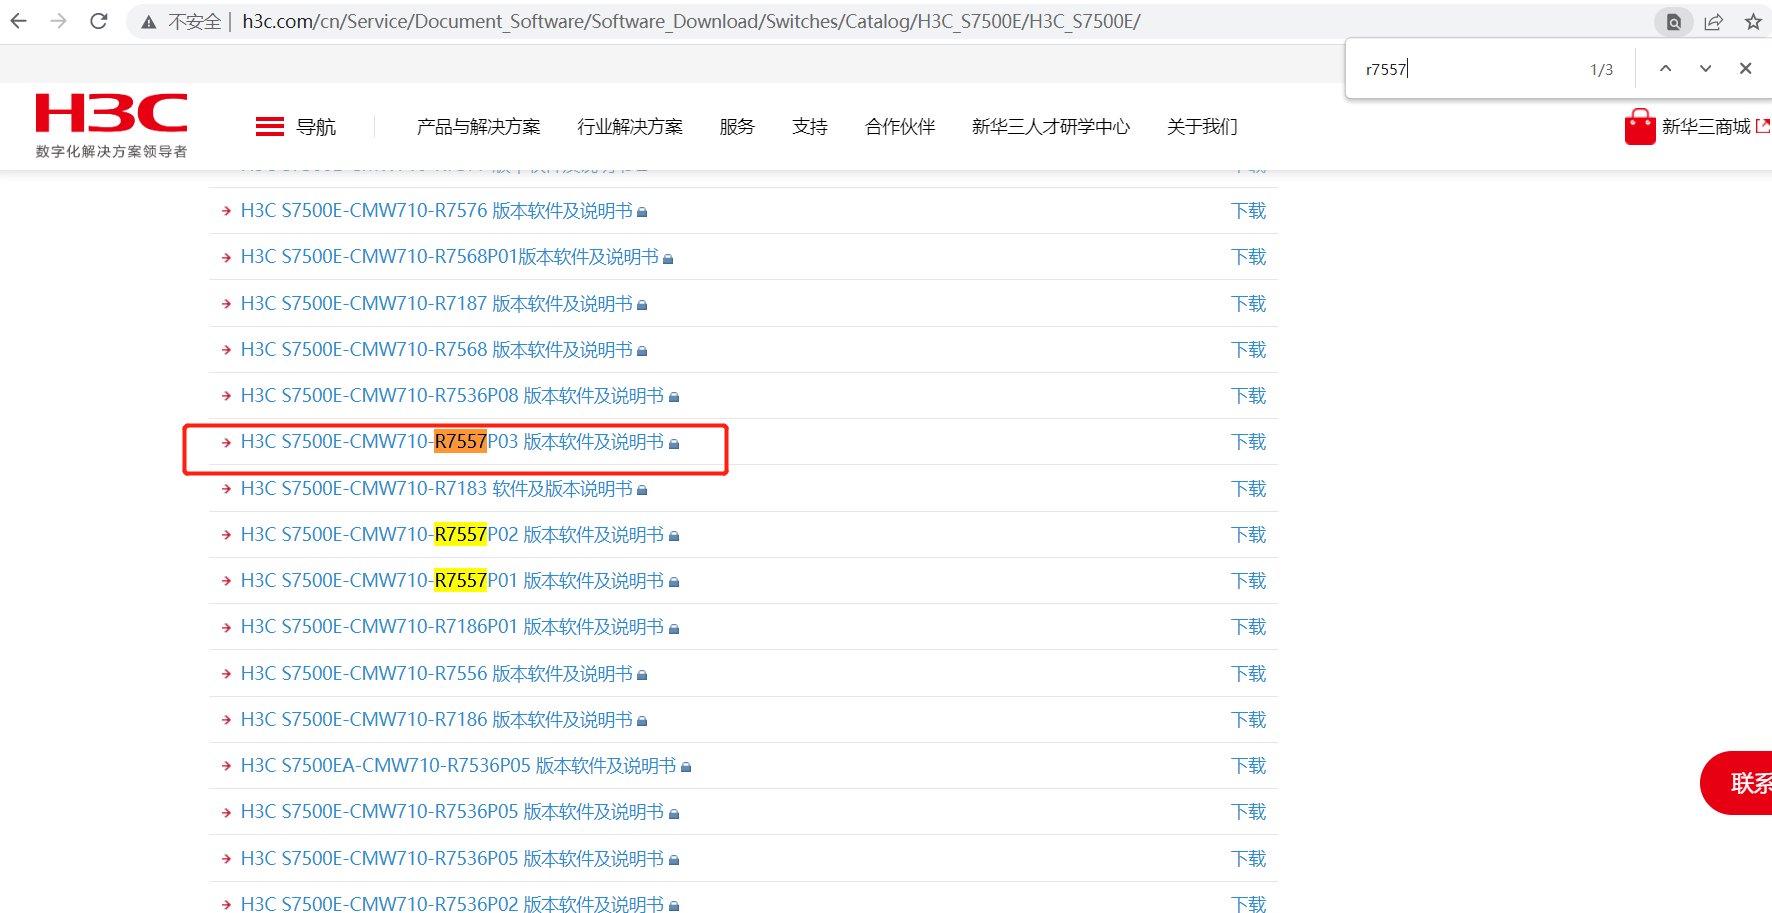Click 下载 for the R7187 version
The width and height of the screenshot is (1772, 913).
tap(1248, 304)
